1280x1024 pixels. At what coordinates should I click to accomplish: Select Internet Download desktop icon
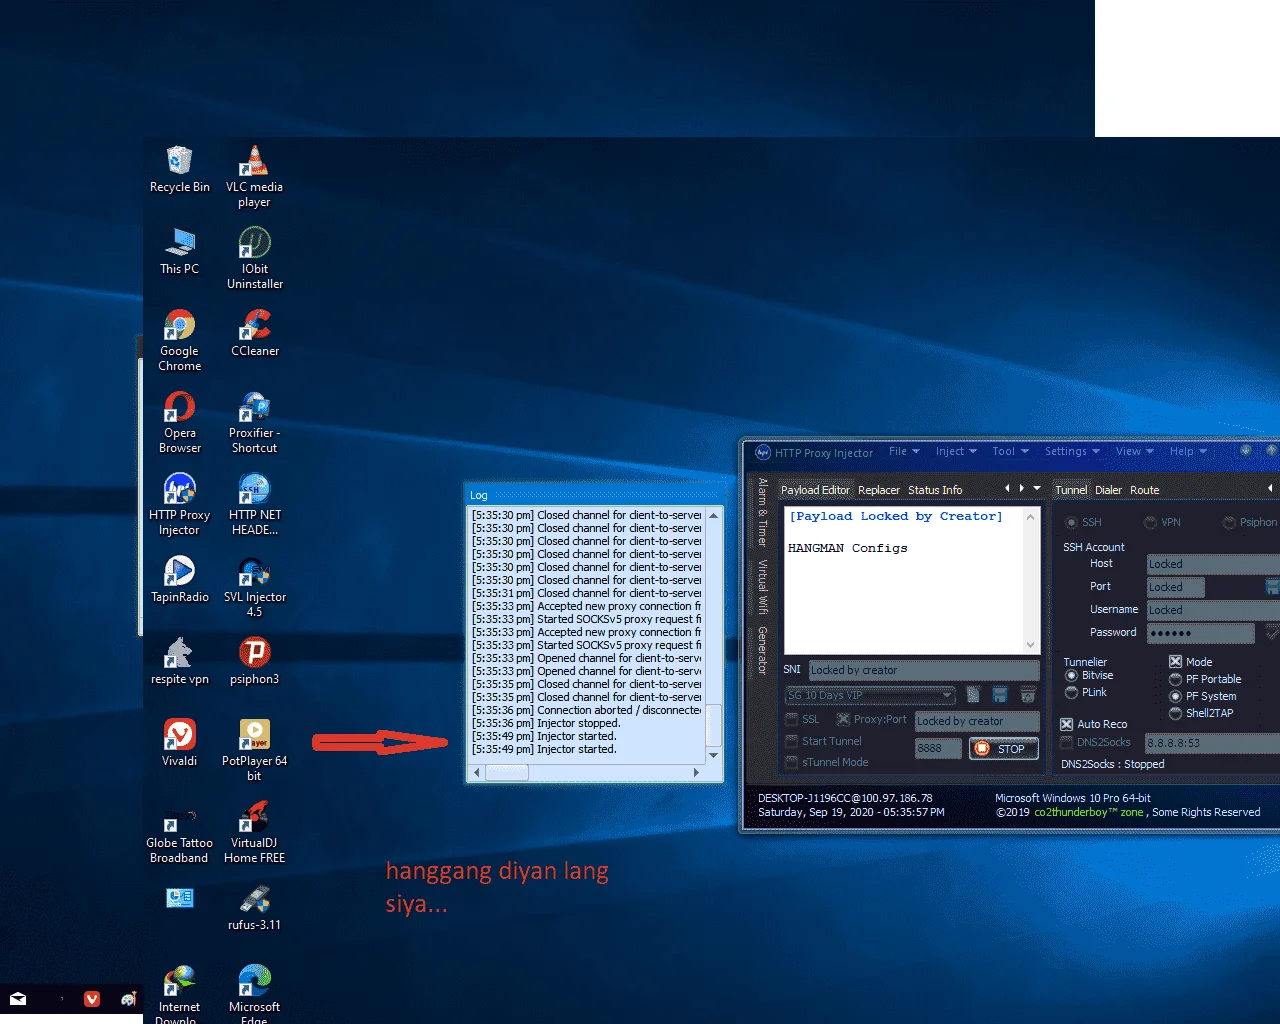click(180, 993)
